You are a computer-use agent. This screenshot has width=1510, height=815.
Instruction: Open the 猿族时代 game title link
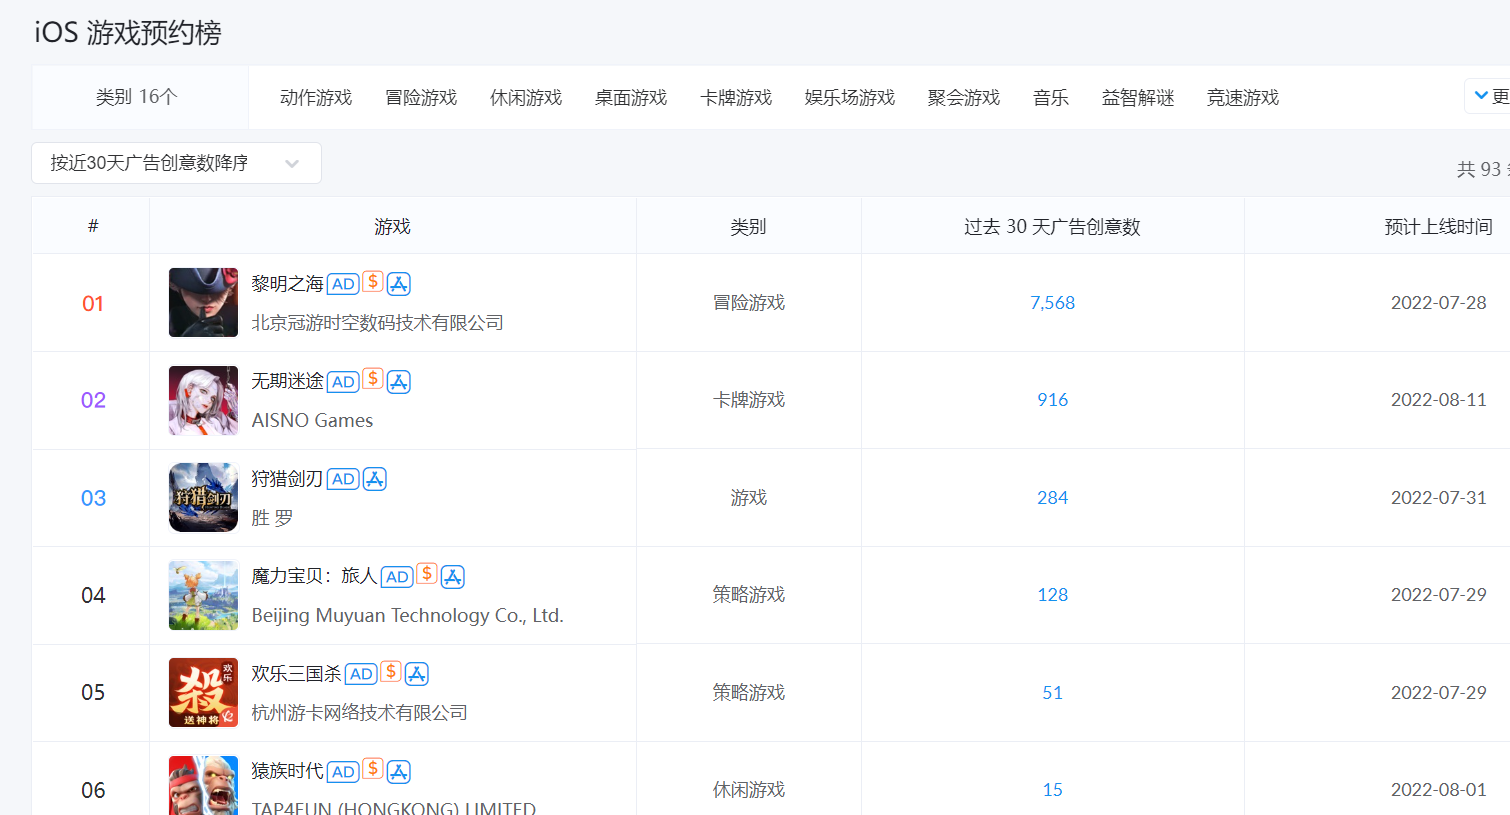pos(287,771)
